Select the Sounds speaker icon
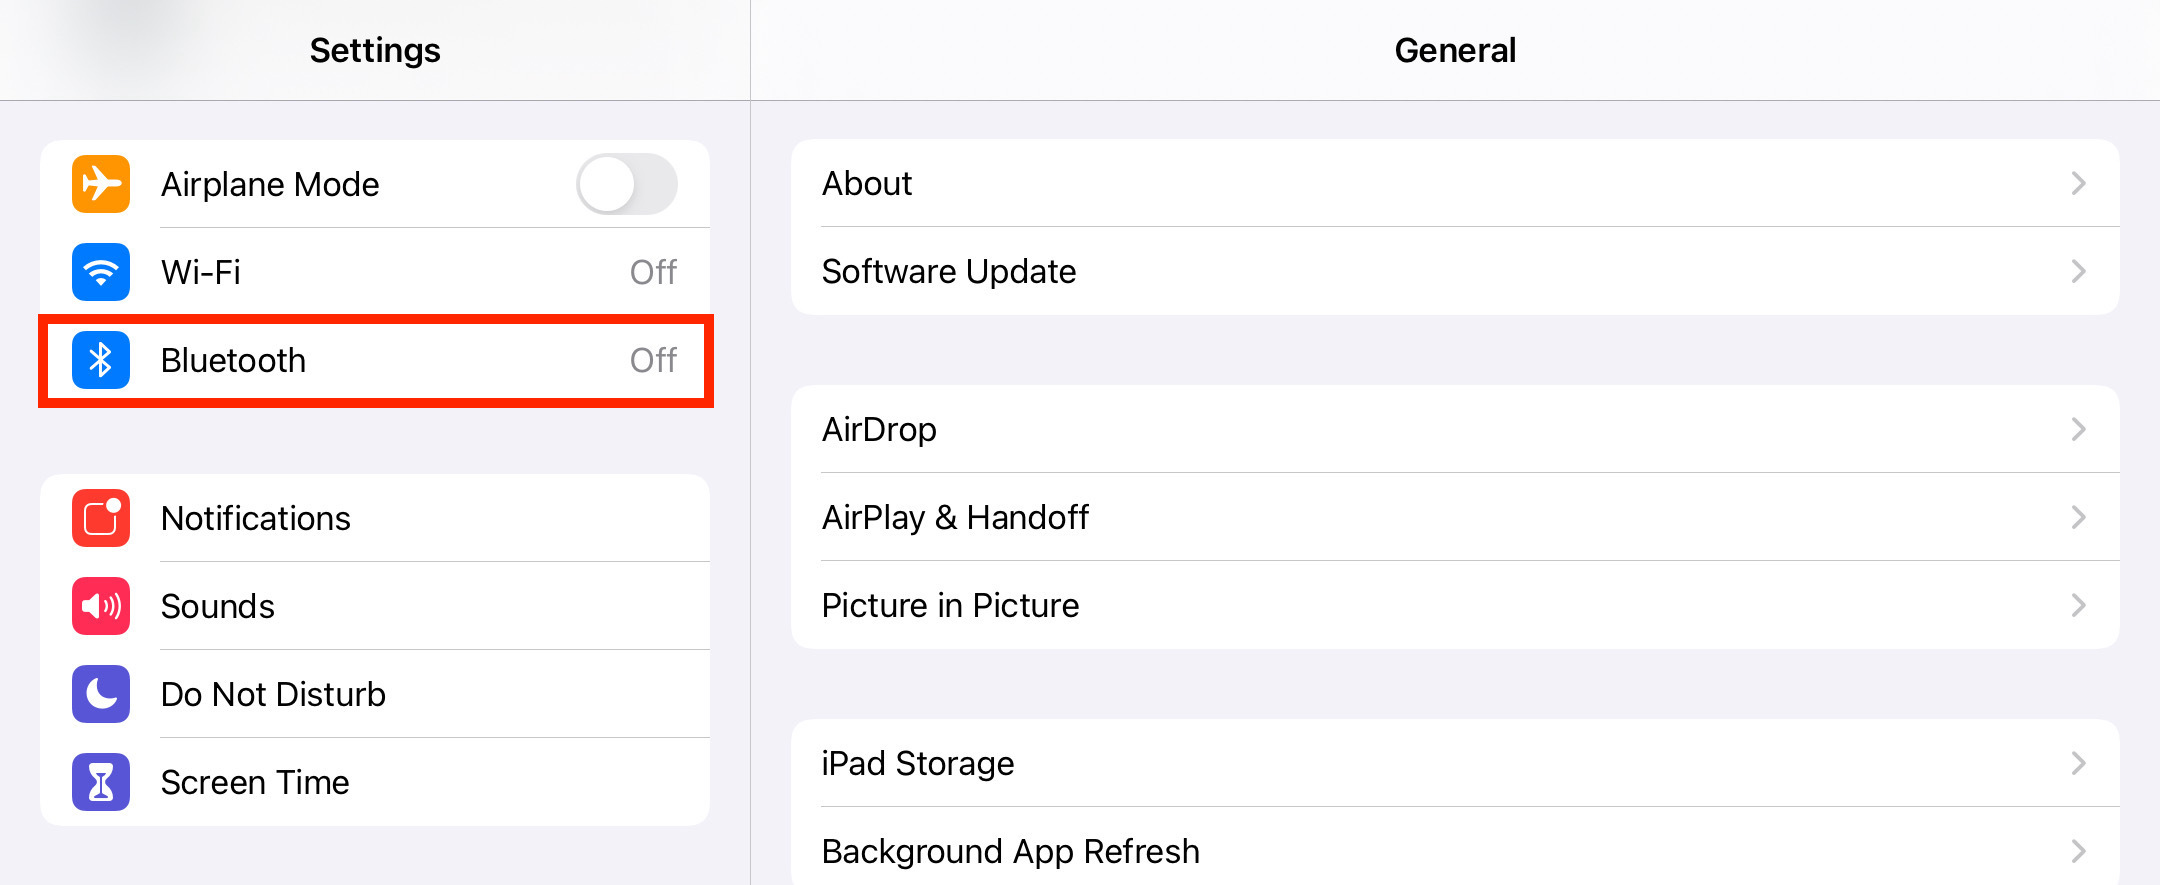This screenshot has width=2160, height=885. pos(99,606)
